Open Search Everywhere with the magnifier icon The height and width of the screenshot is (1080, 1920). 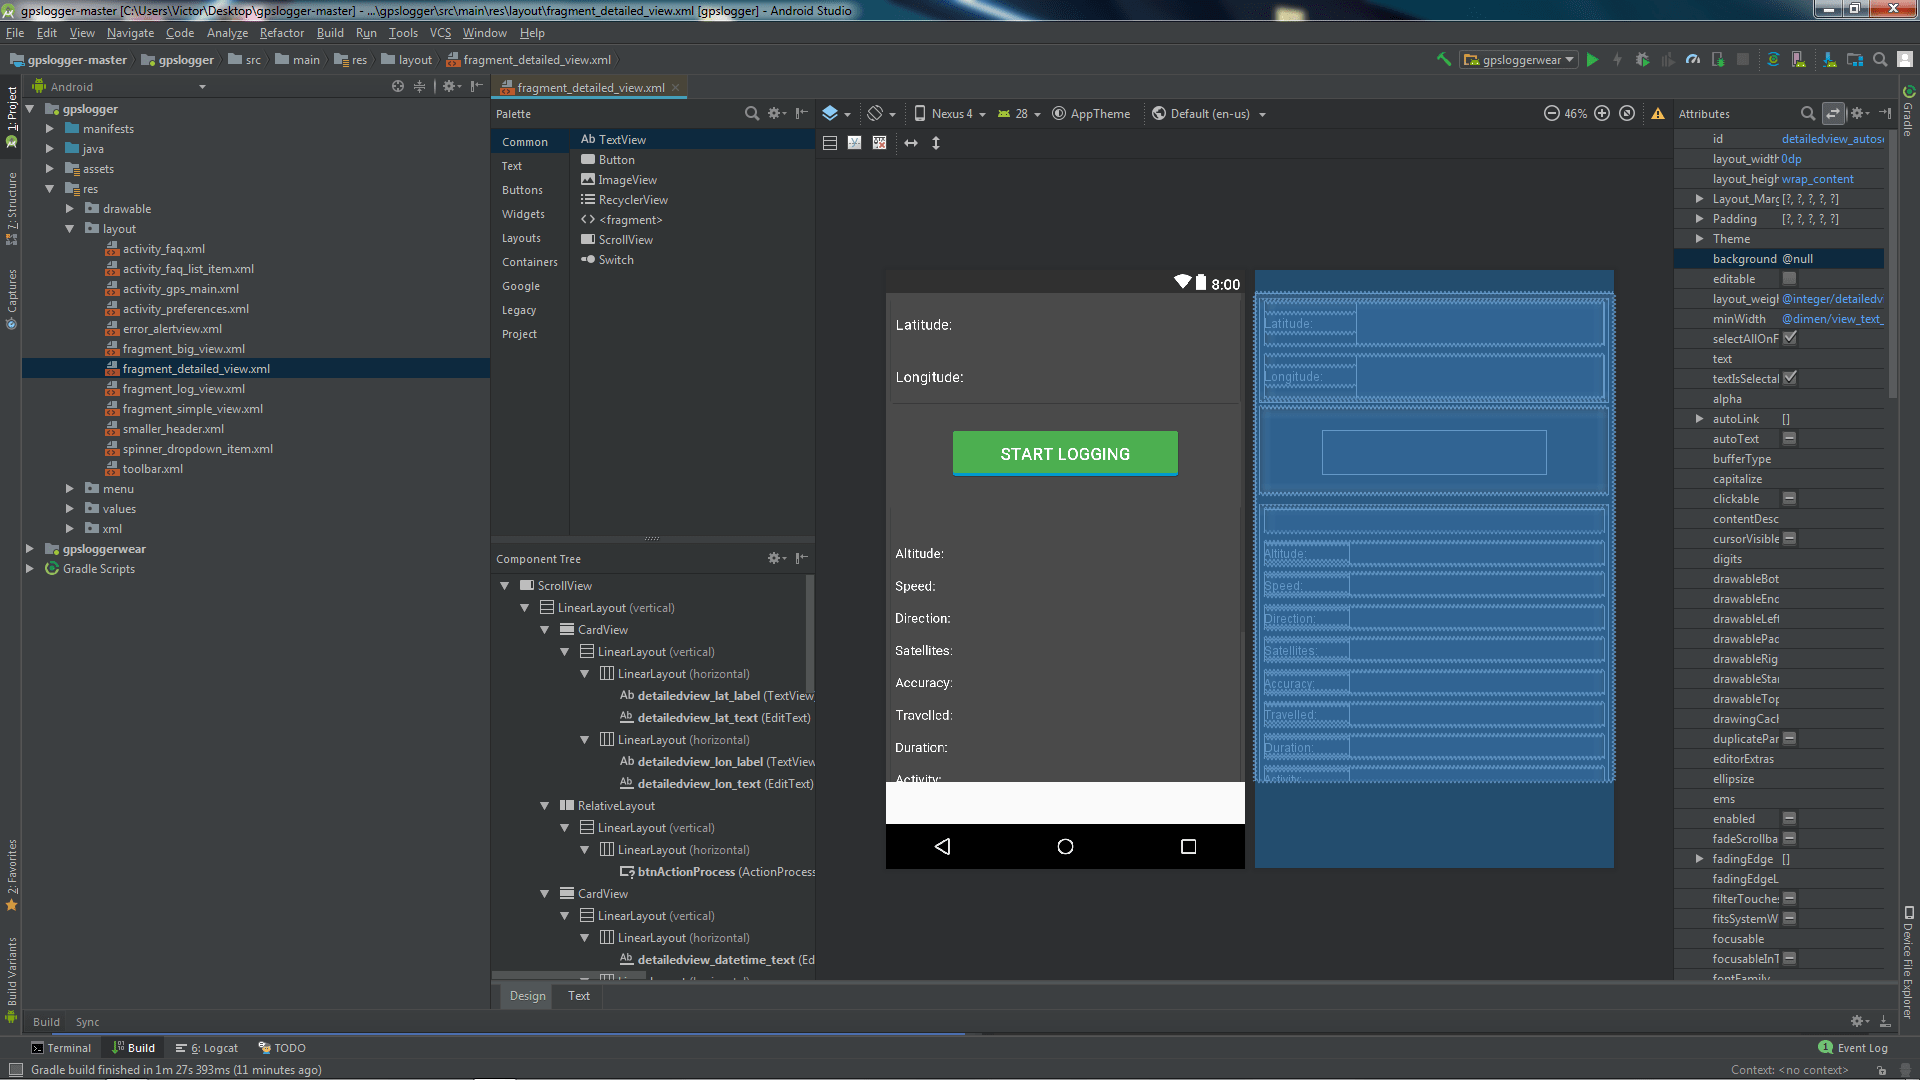tap(1879, 60)
